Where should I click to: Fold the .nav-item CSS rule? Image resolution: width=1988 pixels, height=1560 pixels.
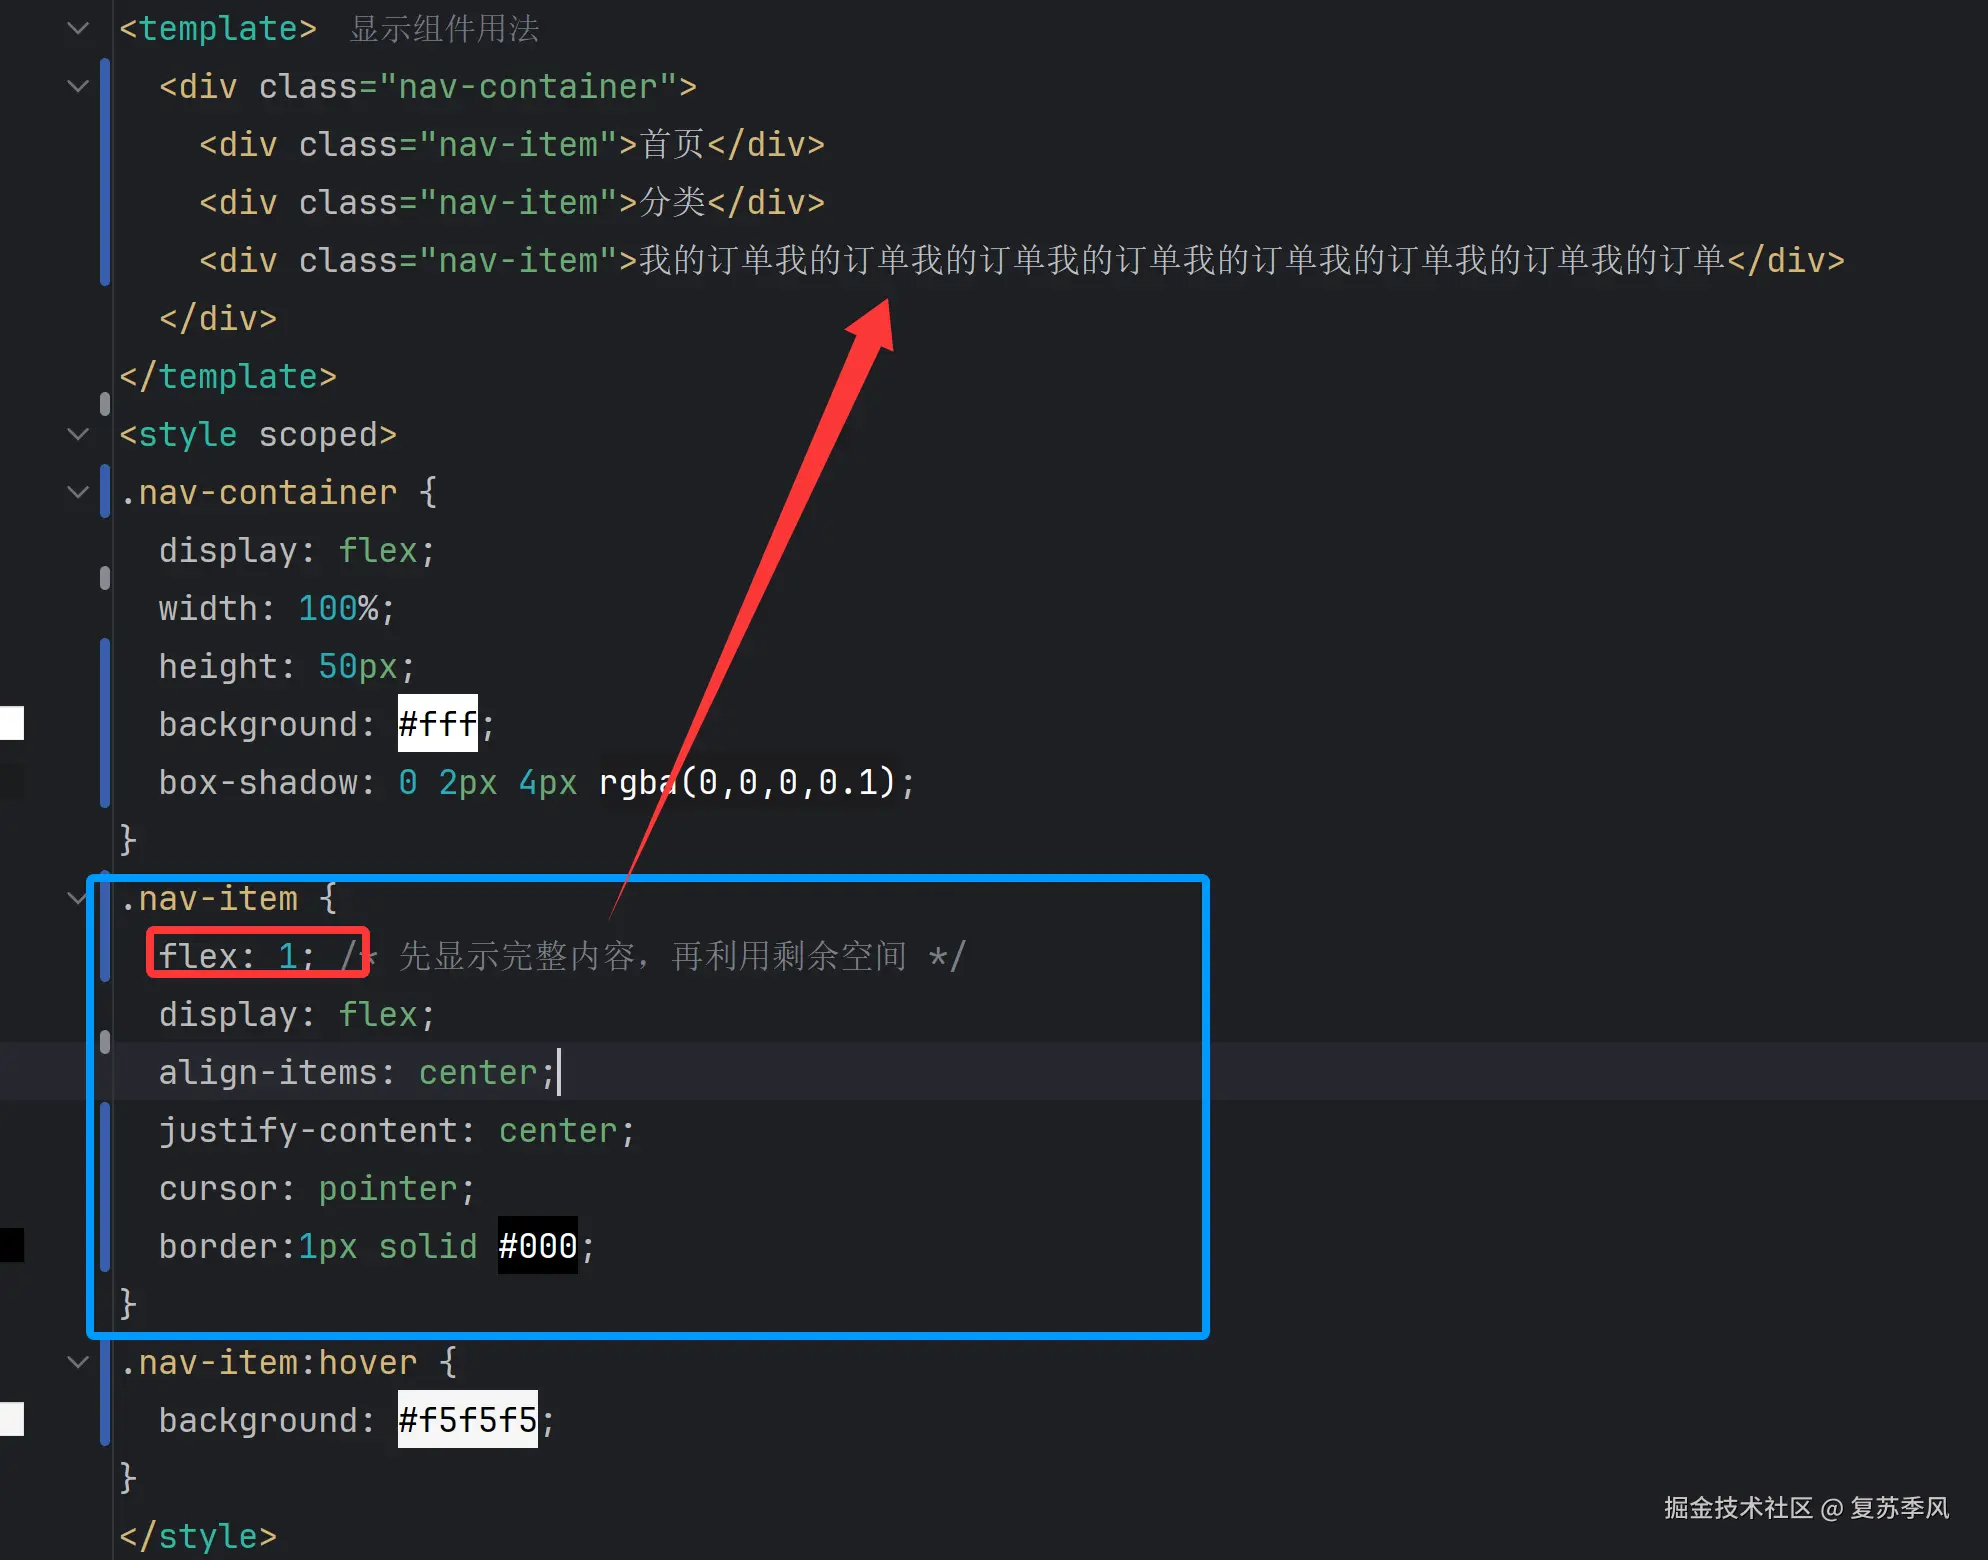pyautogui.click(x=78, y=898)
